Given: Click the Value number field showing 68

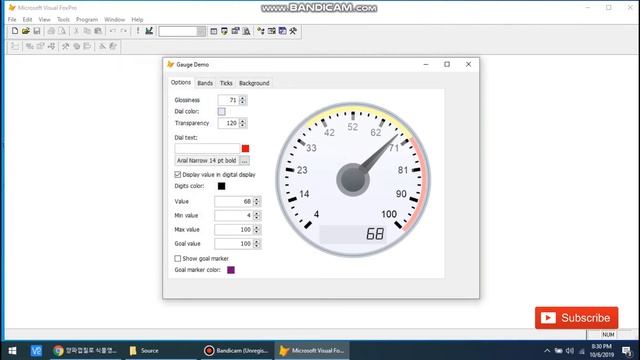Looking at the screenshot, I should tap(234, 201).
